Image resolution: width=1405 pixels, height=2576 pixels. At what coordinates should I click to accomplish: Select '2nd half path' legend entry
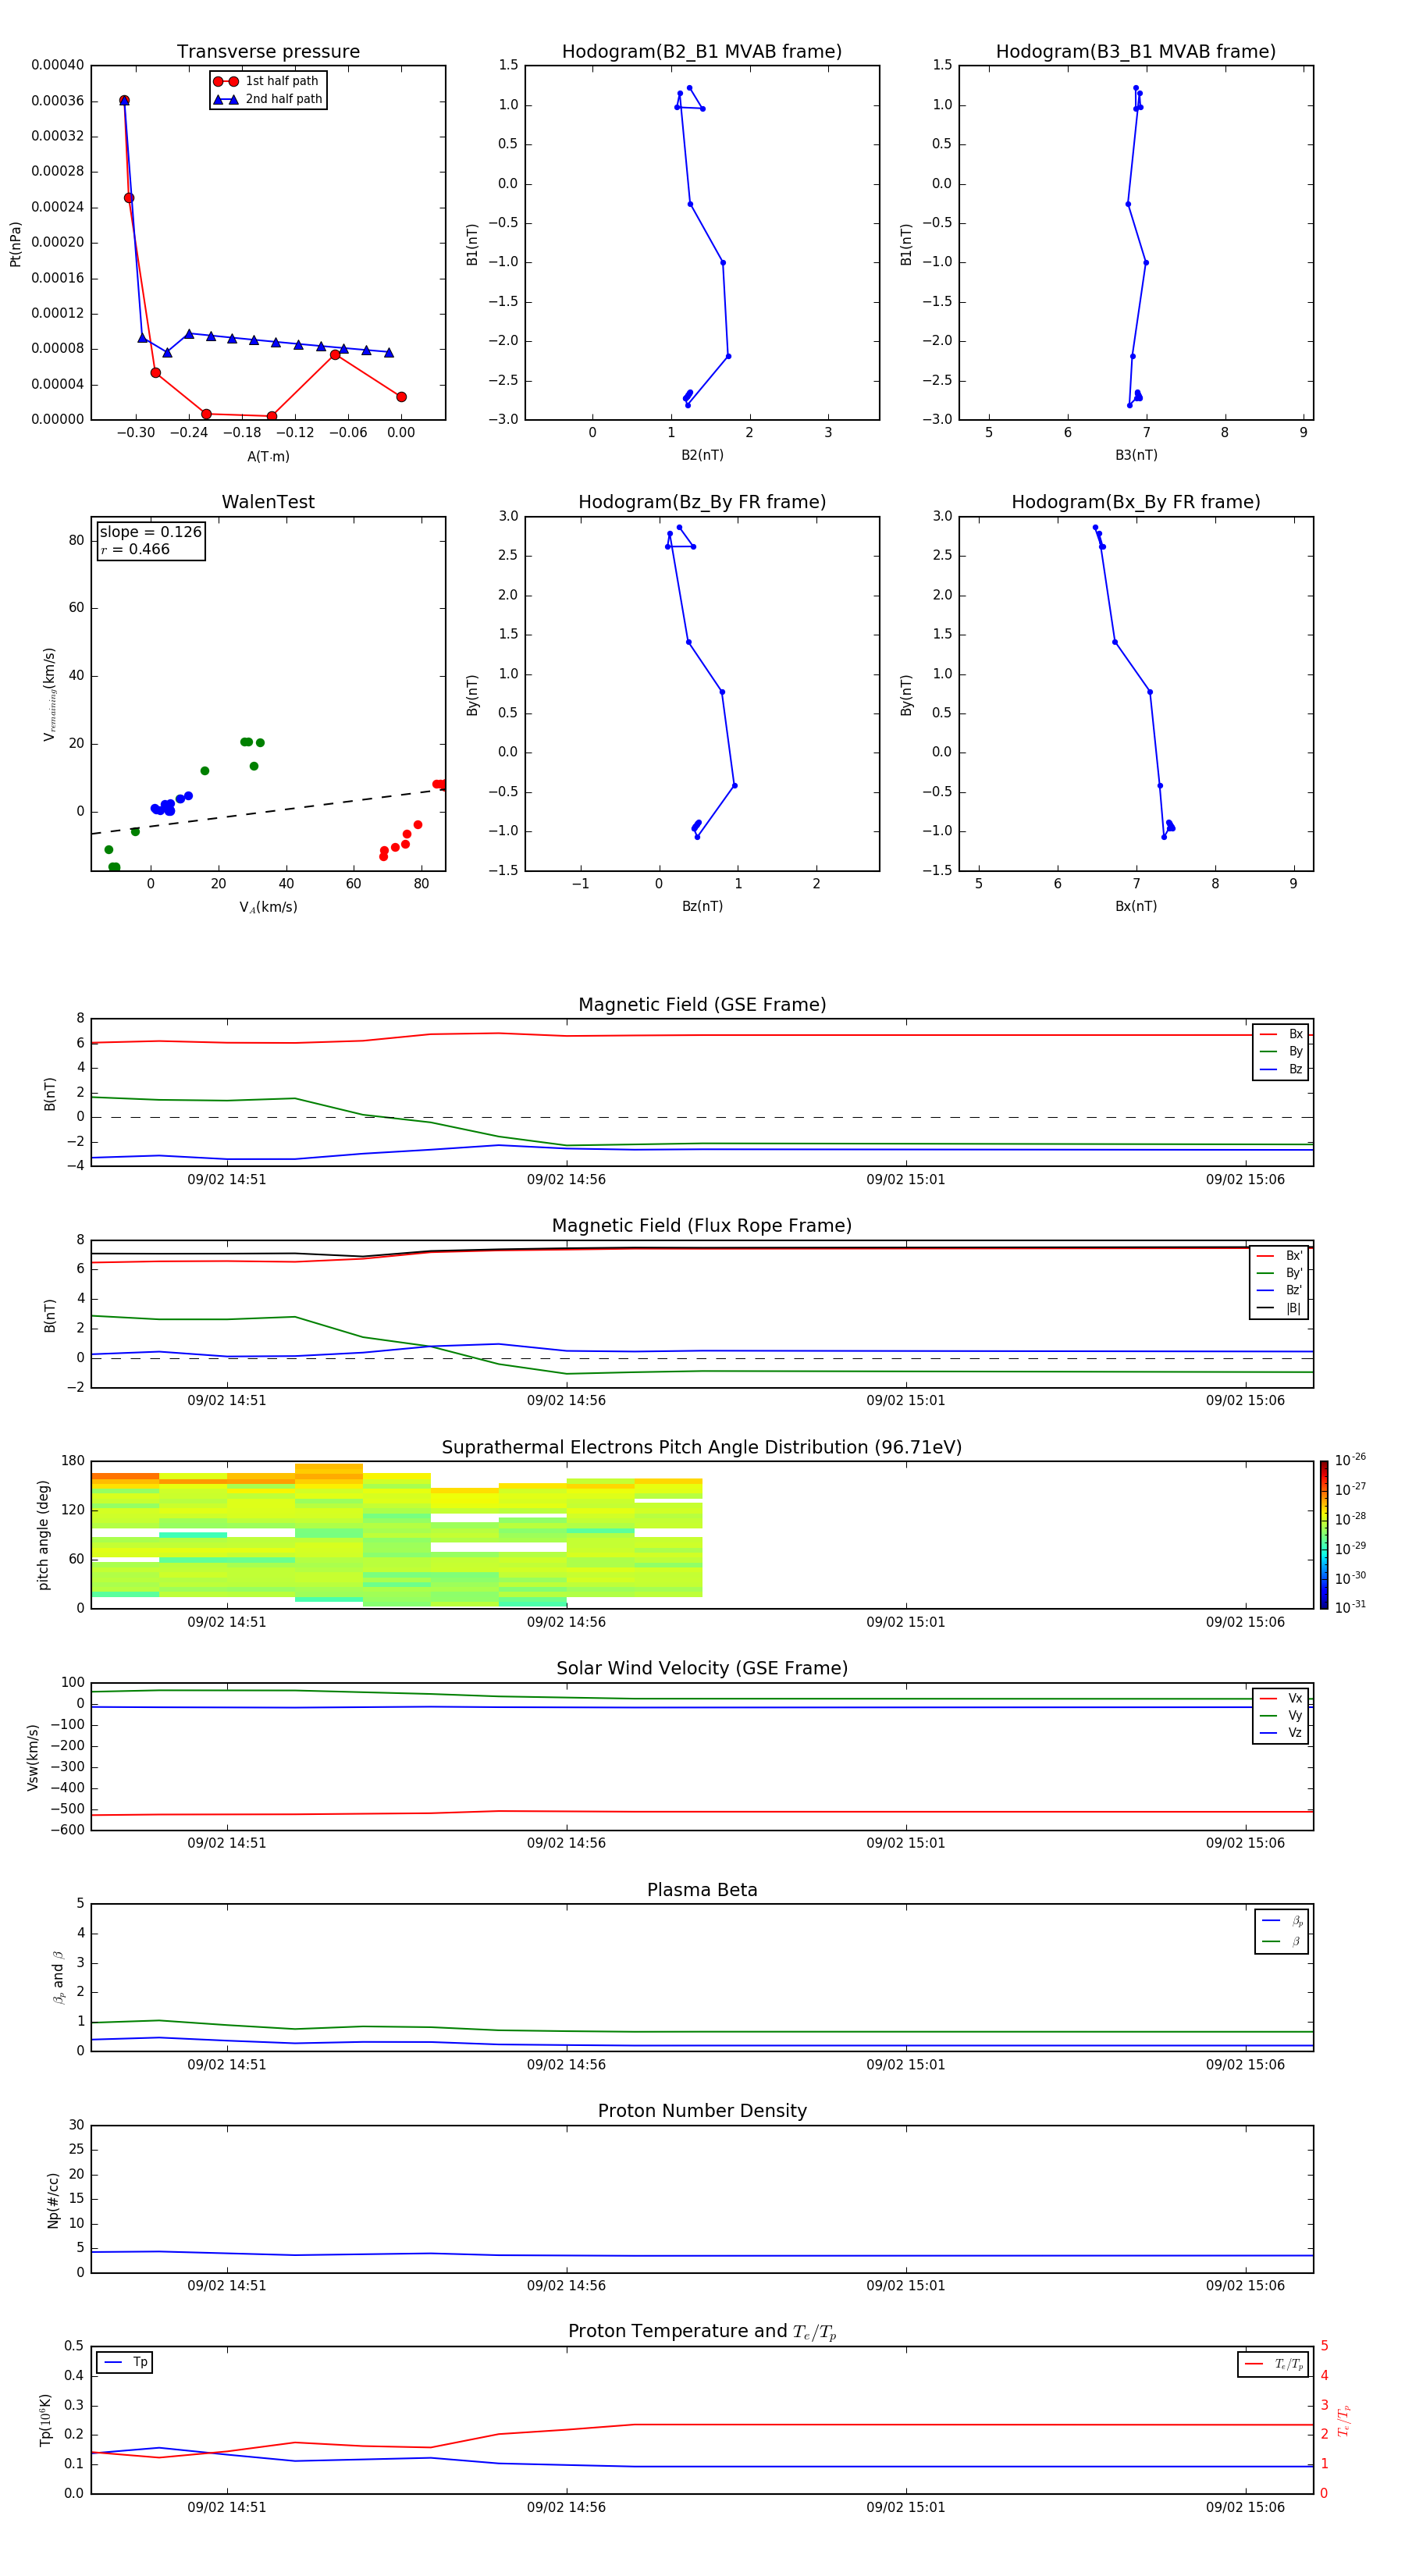[267, 99]
